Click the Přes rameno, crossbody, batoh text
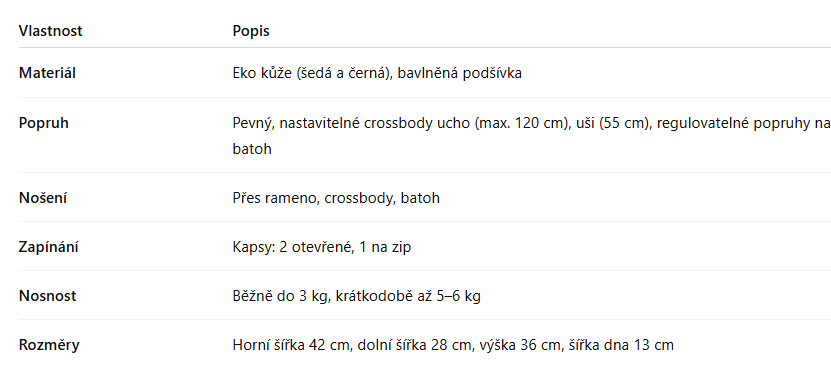 [336, 198]
